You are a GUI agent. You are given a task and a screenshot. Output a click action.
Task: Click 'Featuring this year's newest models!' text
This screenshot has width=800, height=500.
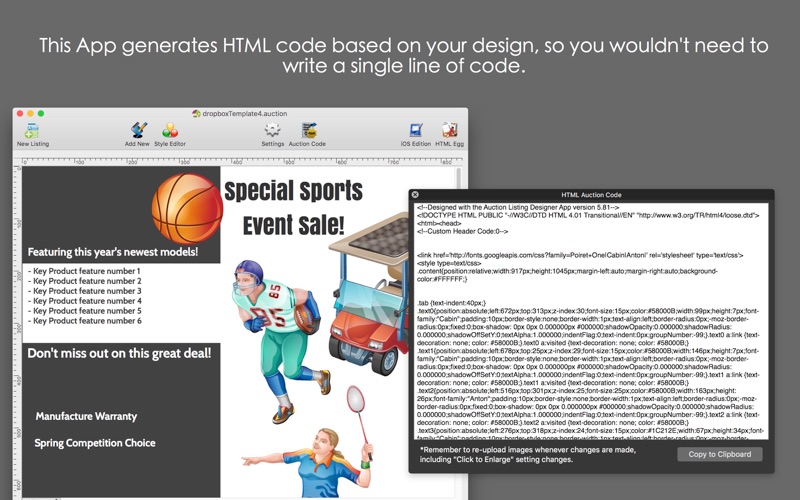click(x=113, y=252)
